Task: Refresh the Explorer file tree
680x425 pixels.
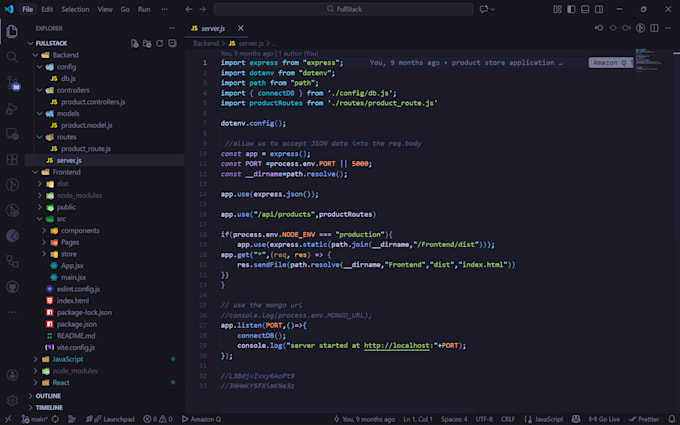Action: pyautogui.click(x=160, y=43)
